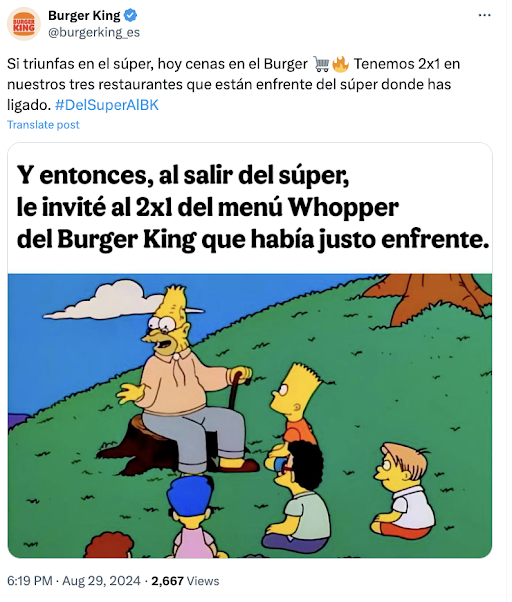
Task: Open the 2,667 Views count
Action: pos(185,580)
